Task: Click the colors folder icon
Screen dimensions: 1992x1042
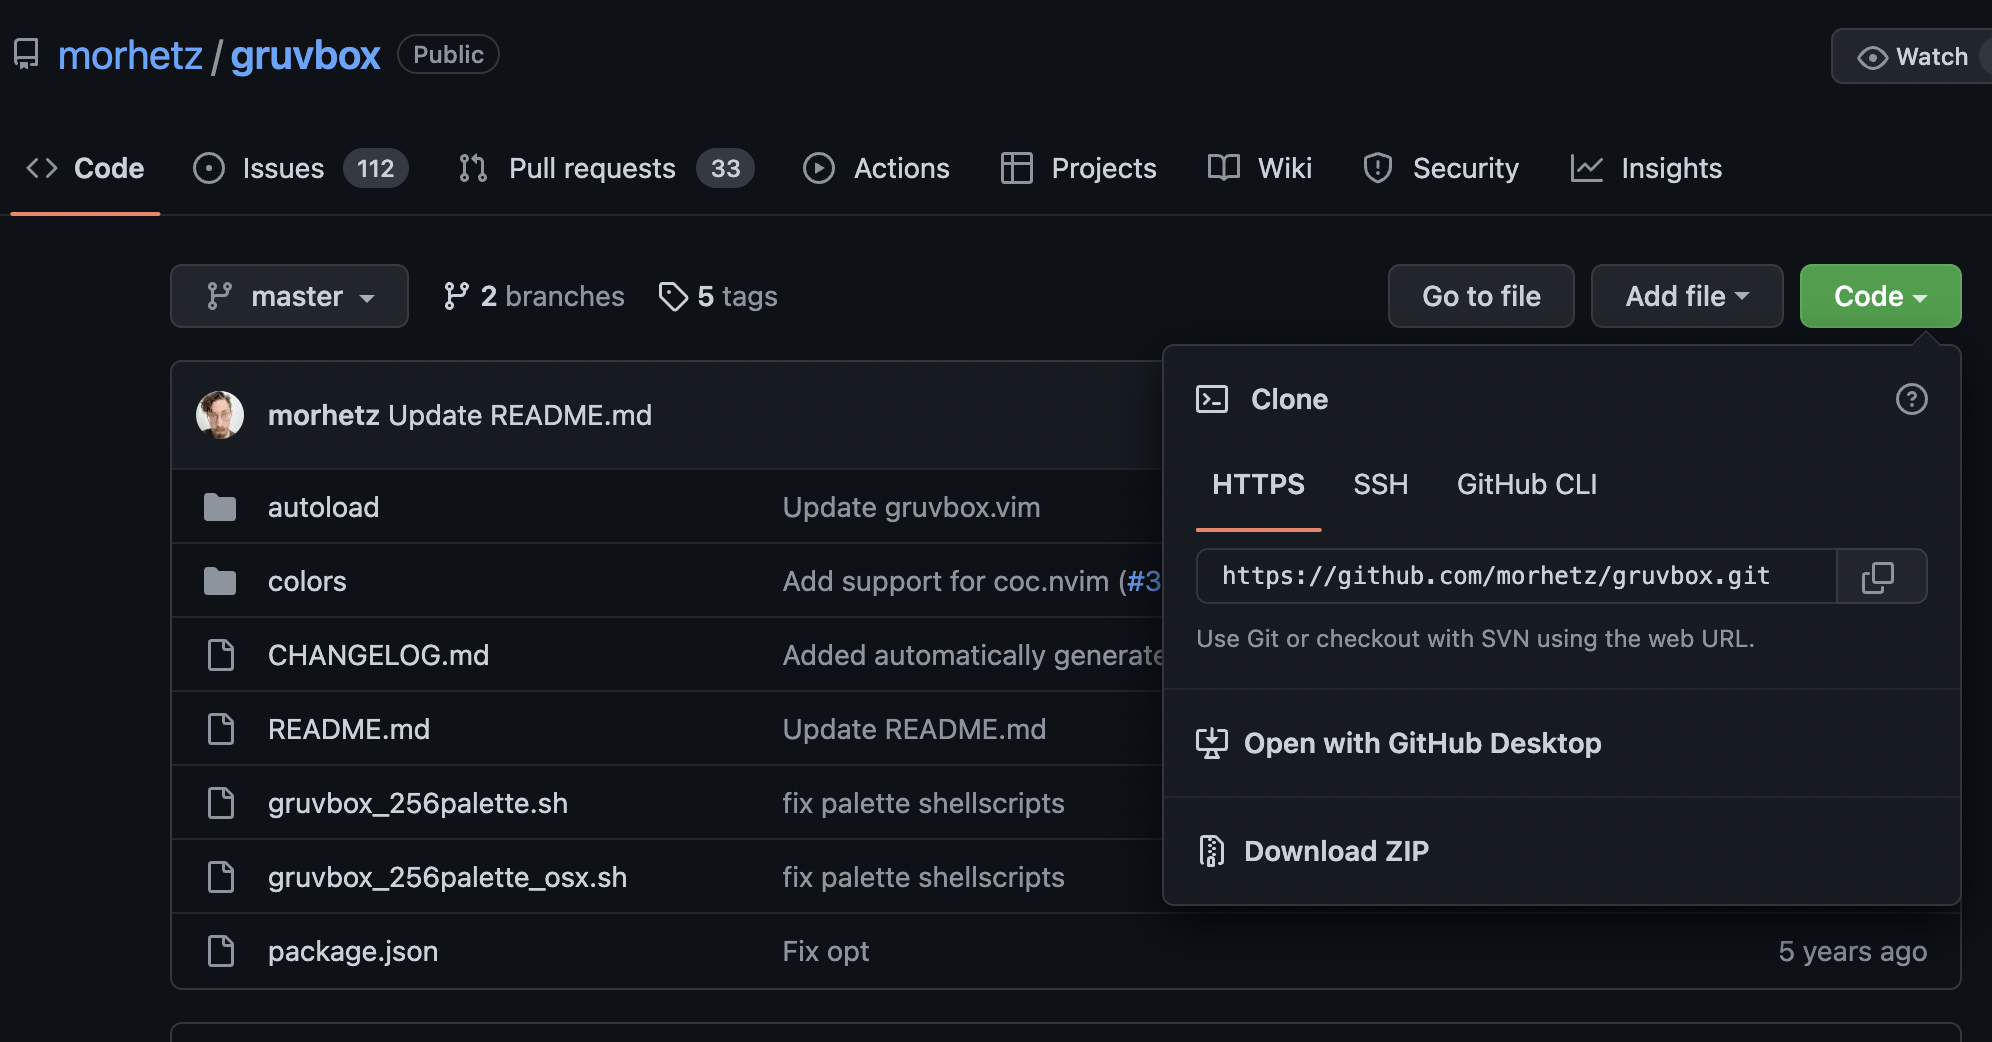Action: [220, 581]
